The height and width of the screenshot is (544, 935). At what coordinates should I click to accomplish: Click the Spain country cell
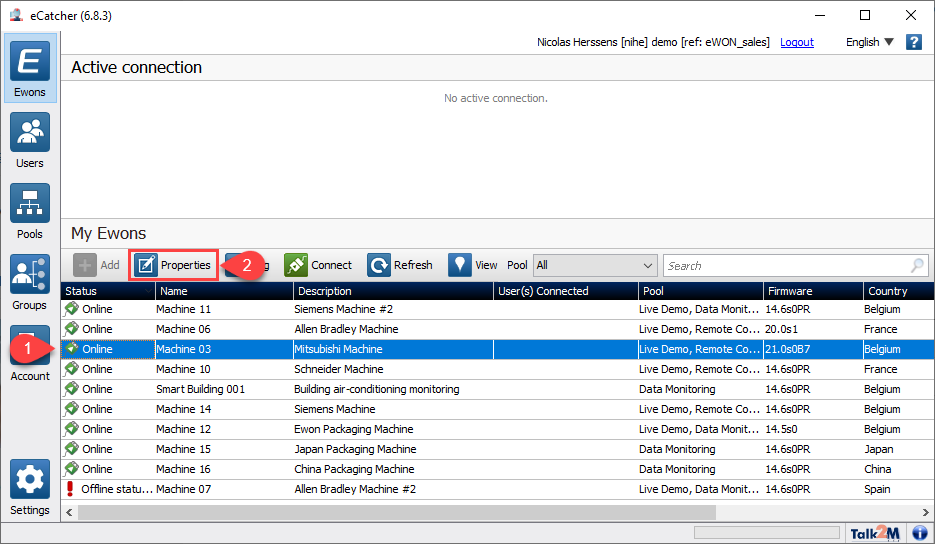coord(877,489)
